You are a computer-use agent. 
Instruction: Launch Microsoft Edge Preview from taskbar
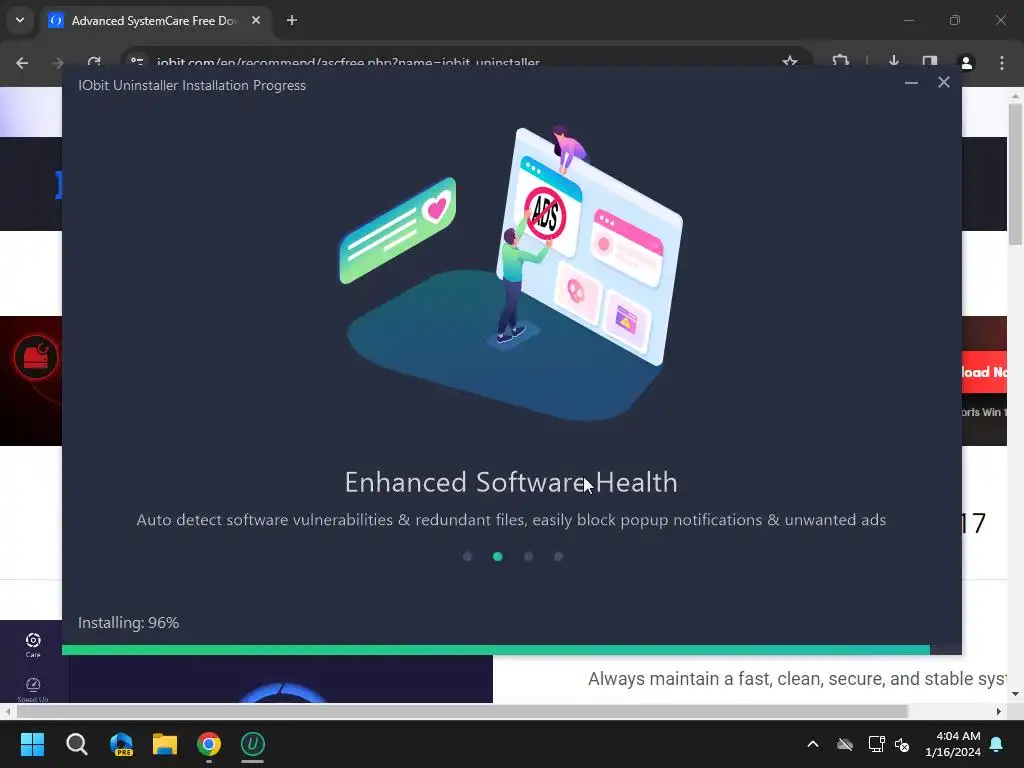pos(121,744)
